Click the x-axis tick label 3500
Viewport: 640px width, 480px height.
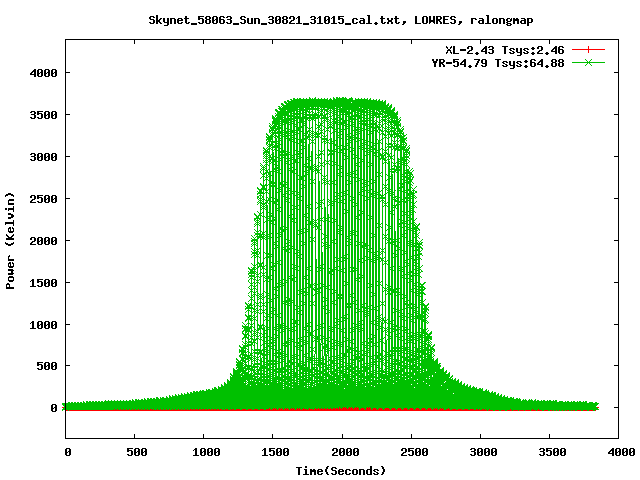pyautogui.click(x=552, y=452)
